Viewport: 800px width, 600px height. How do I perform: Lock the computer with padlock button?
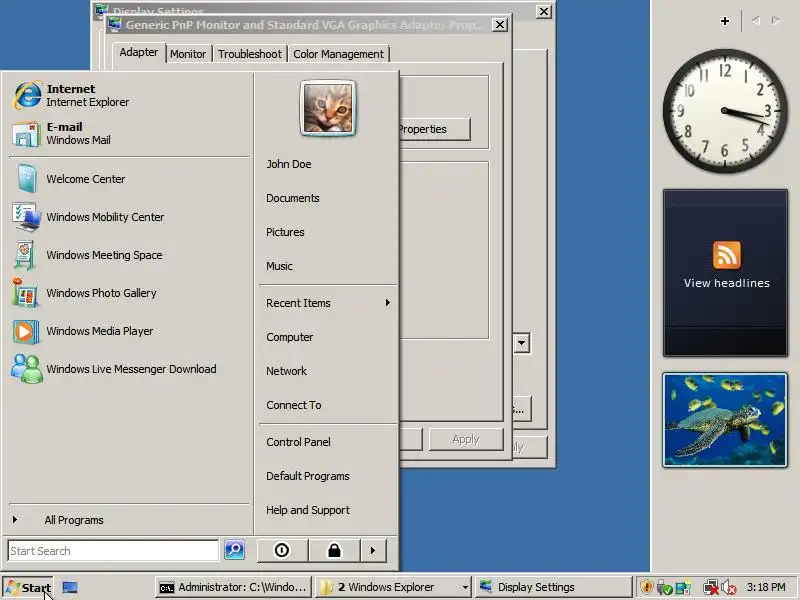pos(334,551)
